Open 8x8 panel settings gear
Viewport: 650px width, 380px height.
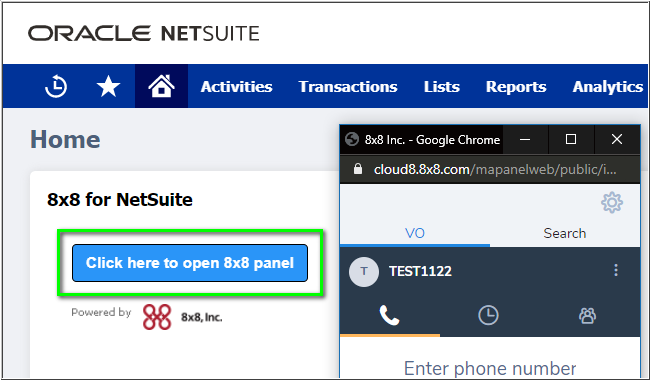pyautogui.click(x=612, y=203)
